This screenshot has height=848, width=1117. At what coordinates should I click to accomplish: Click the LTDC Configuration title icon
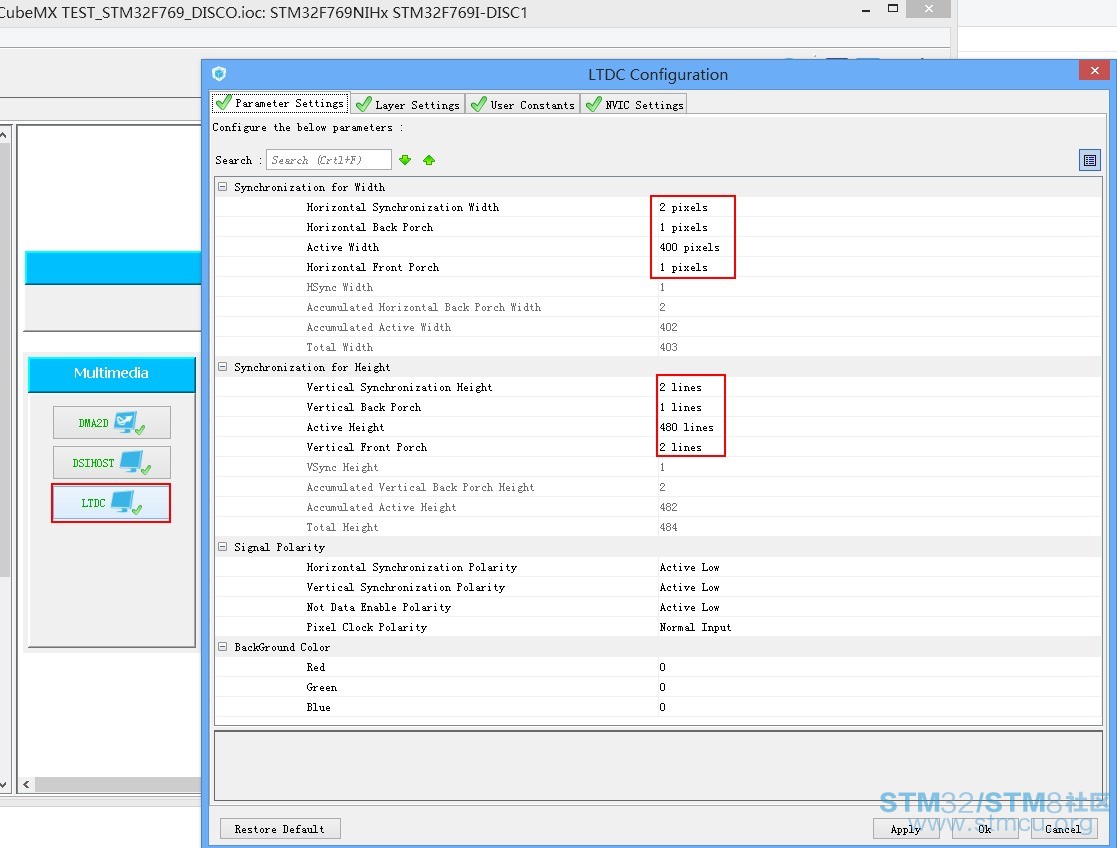click(x=219, y=73)
